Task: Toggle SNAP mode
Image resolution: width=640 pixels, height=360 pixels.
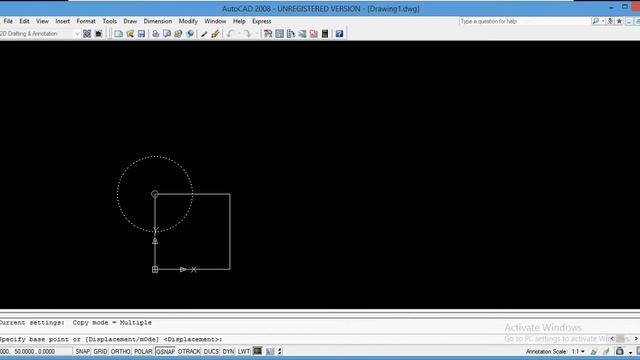Action: 82,351
